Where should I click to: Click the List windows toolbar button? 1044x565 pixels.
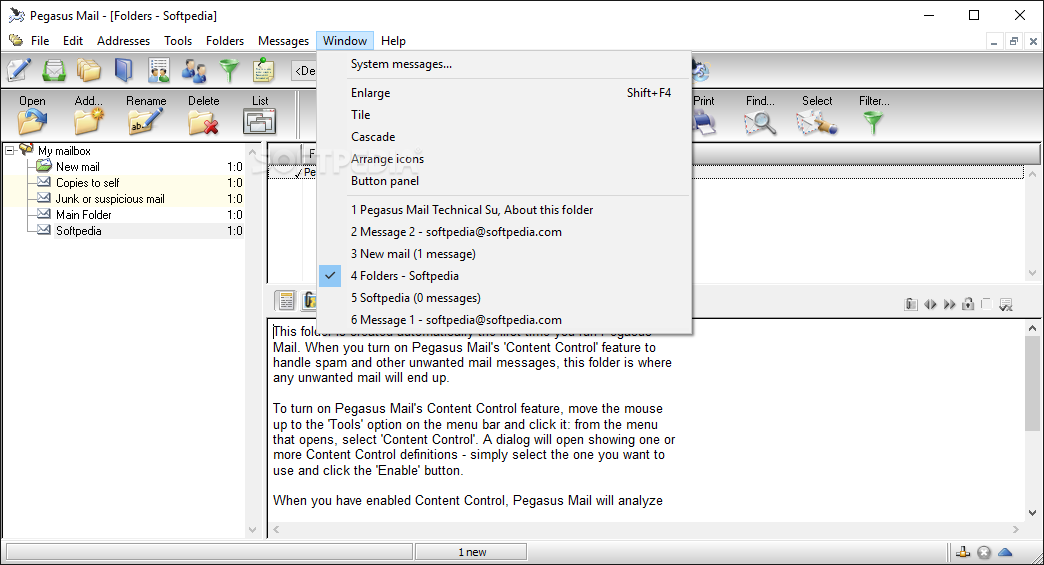[x=260, y=114]
